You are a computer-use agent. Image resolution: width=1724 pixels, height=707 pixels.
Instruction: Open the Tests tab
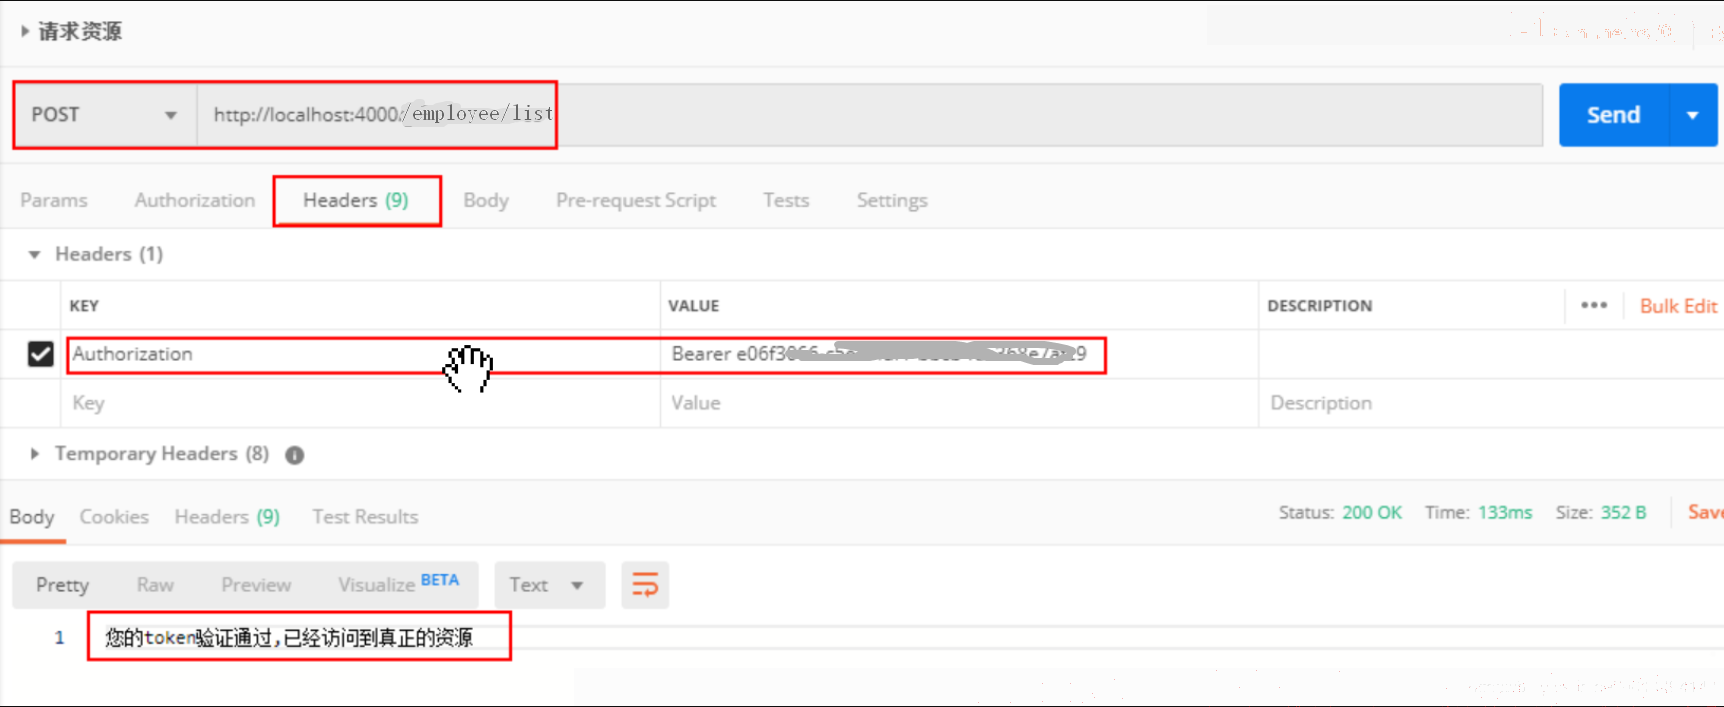tap(786, 200)
